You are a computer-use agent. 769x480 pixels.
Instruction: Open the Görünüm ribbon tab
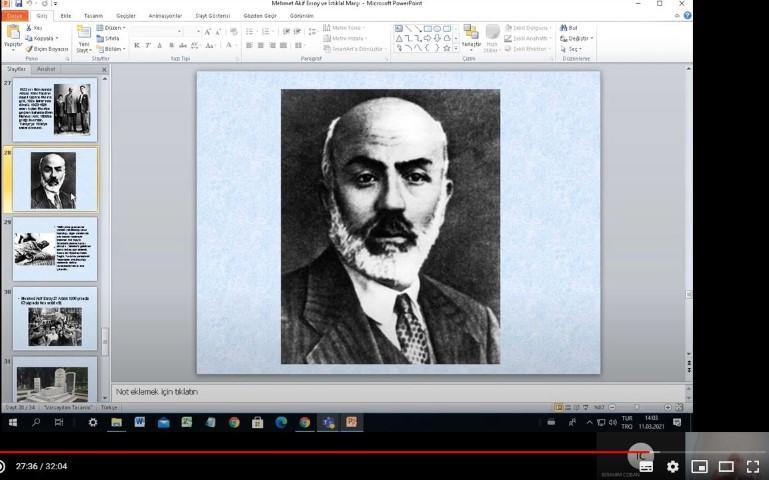(301, 16)
